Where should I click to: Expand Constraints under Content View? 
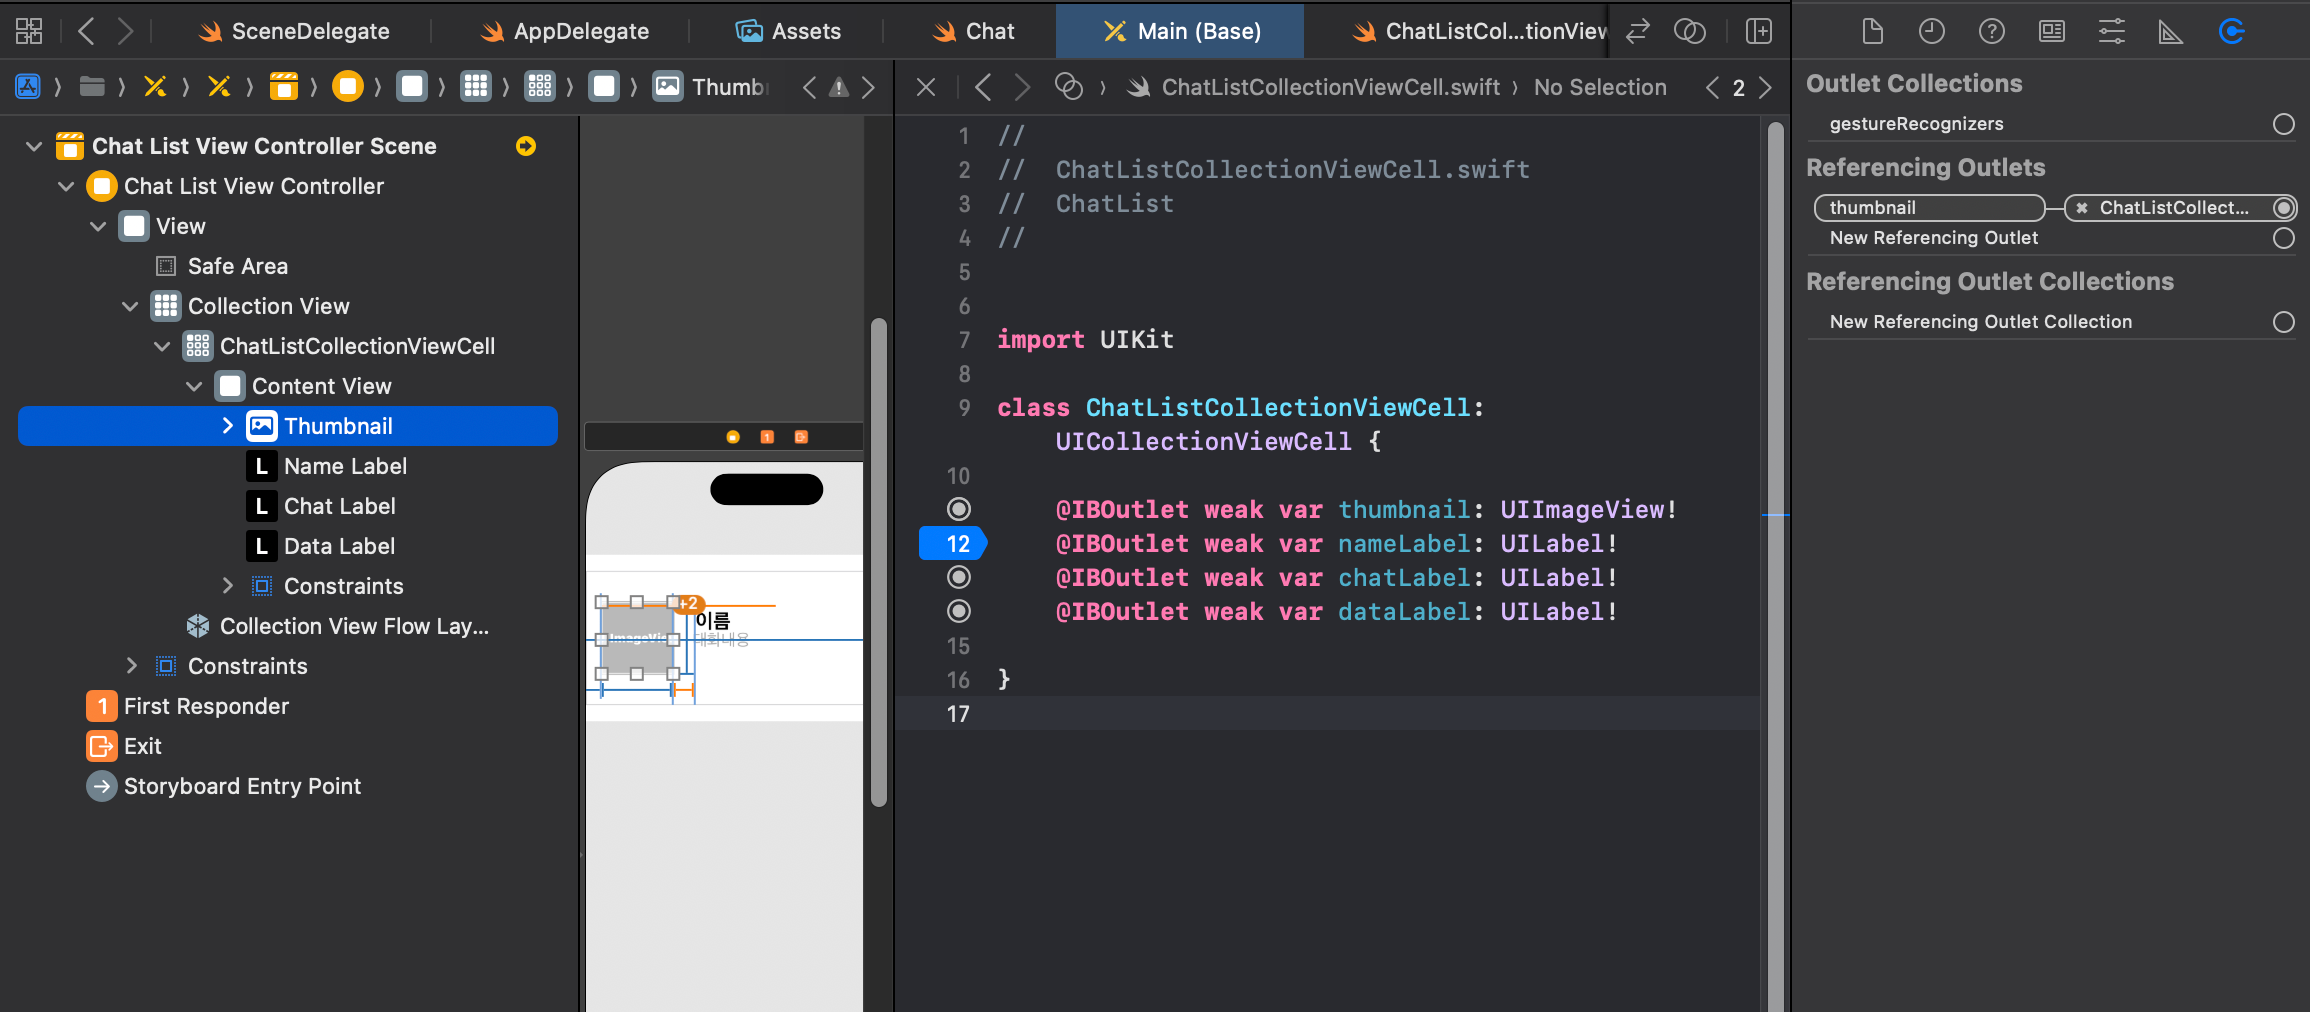[227, 586]
